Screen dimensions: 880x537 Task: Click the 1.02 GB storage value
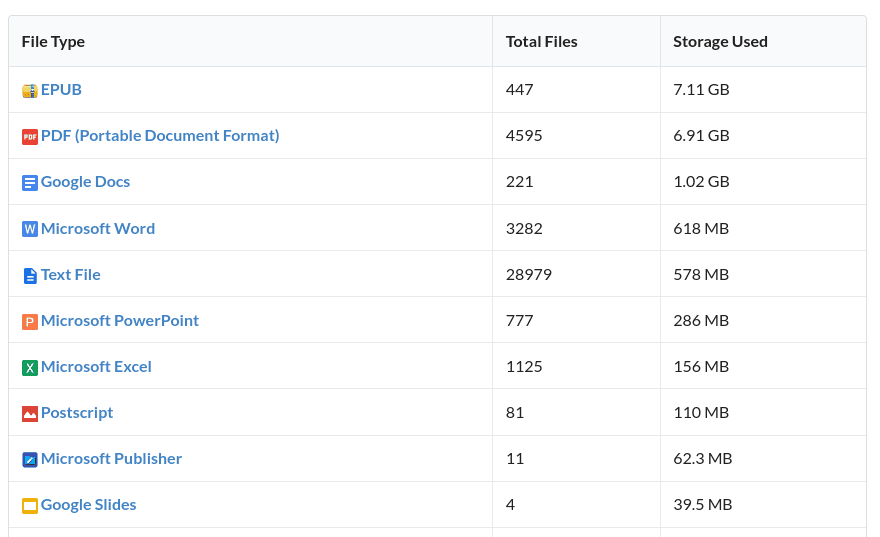tap(701, 181)
